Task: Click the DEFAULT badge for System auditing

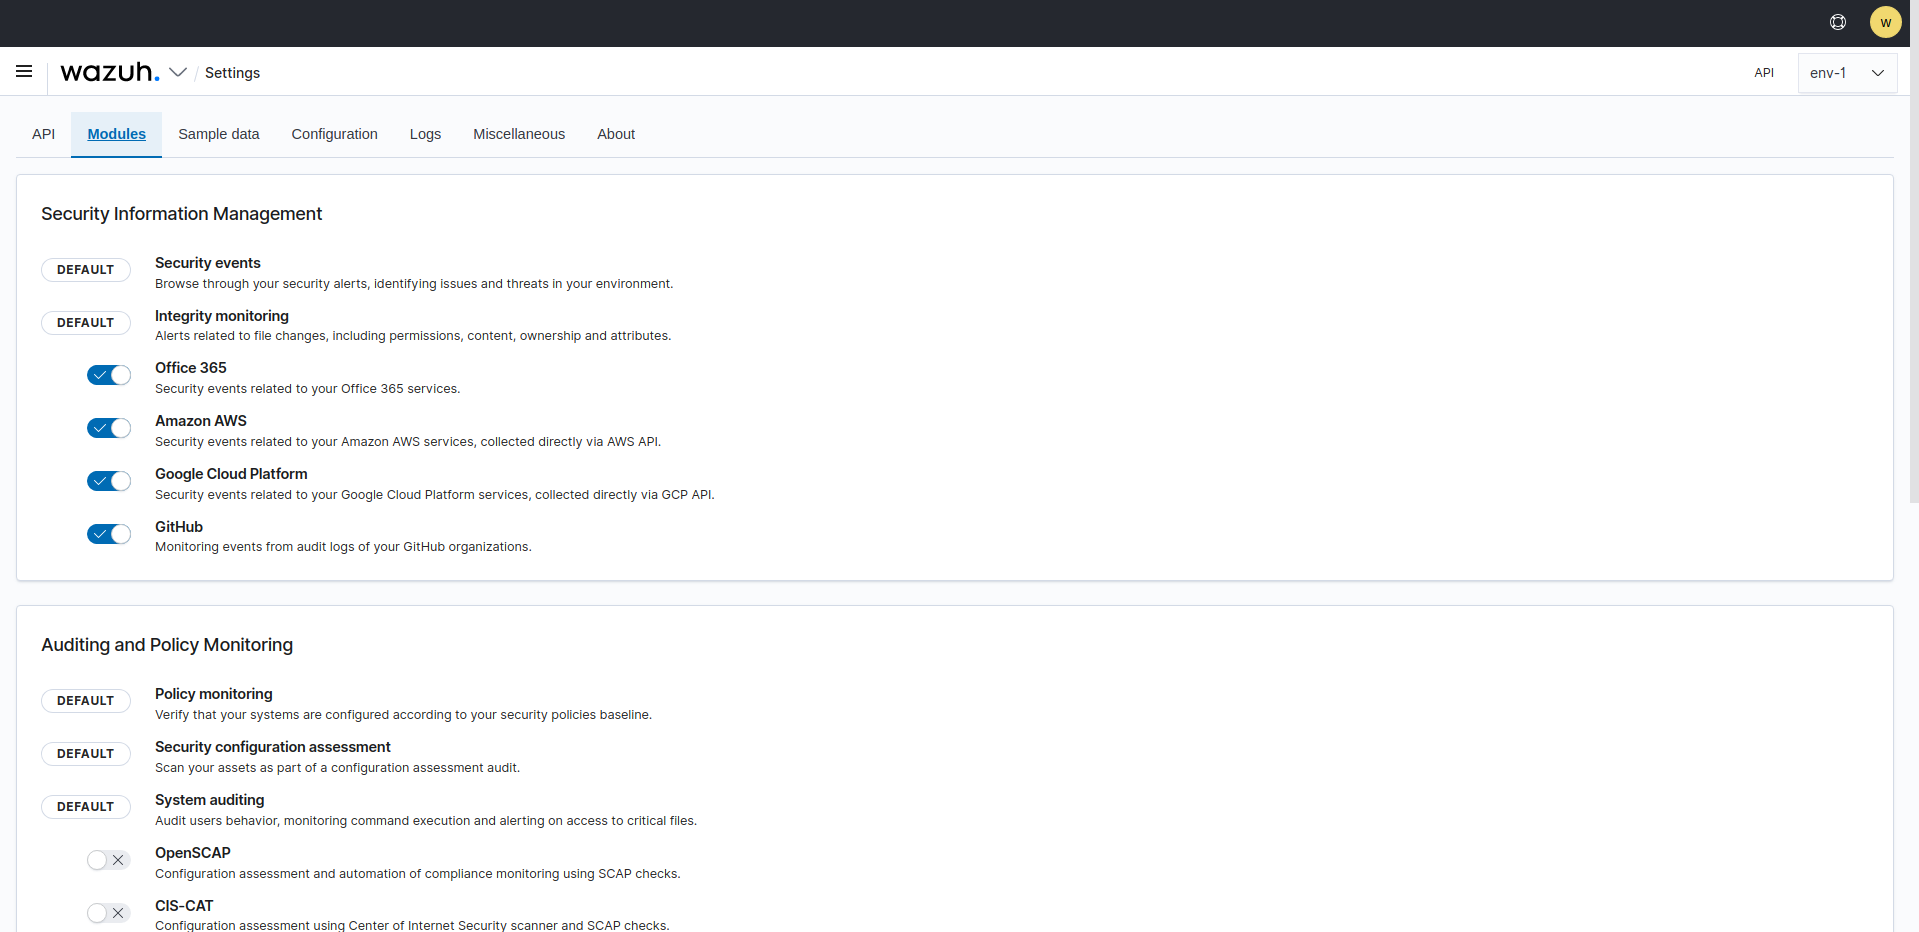Action: tap(86, 807)
